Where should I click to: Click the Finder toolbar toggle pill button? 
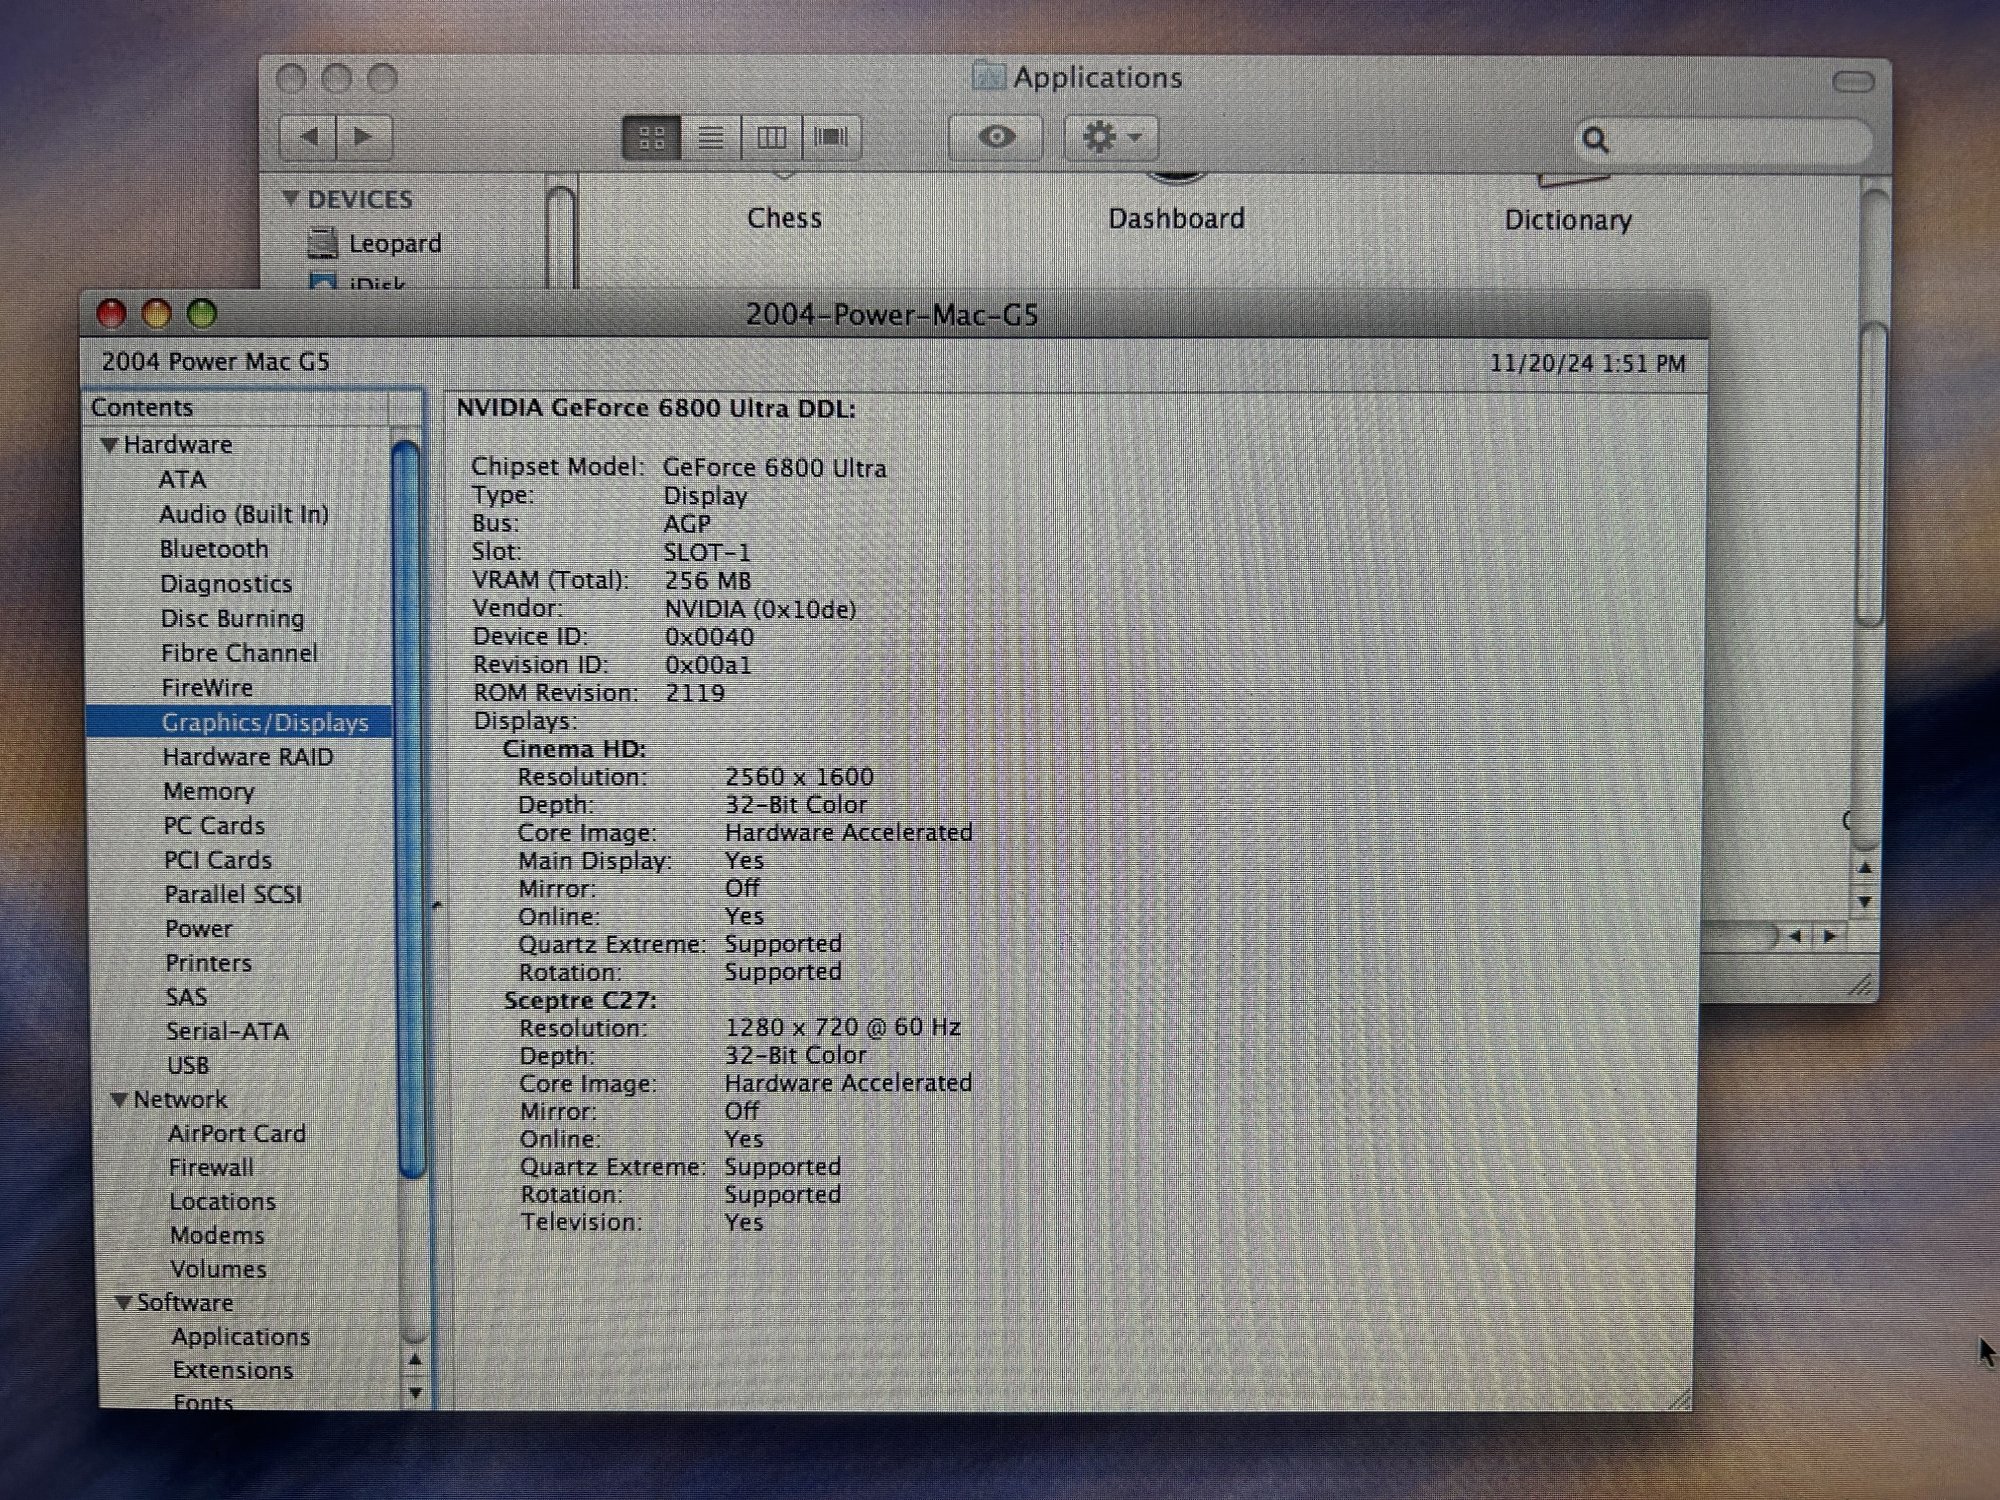1853,81
